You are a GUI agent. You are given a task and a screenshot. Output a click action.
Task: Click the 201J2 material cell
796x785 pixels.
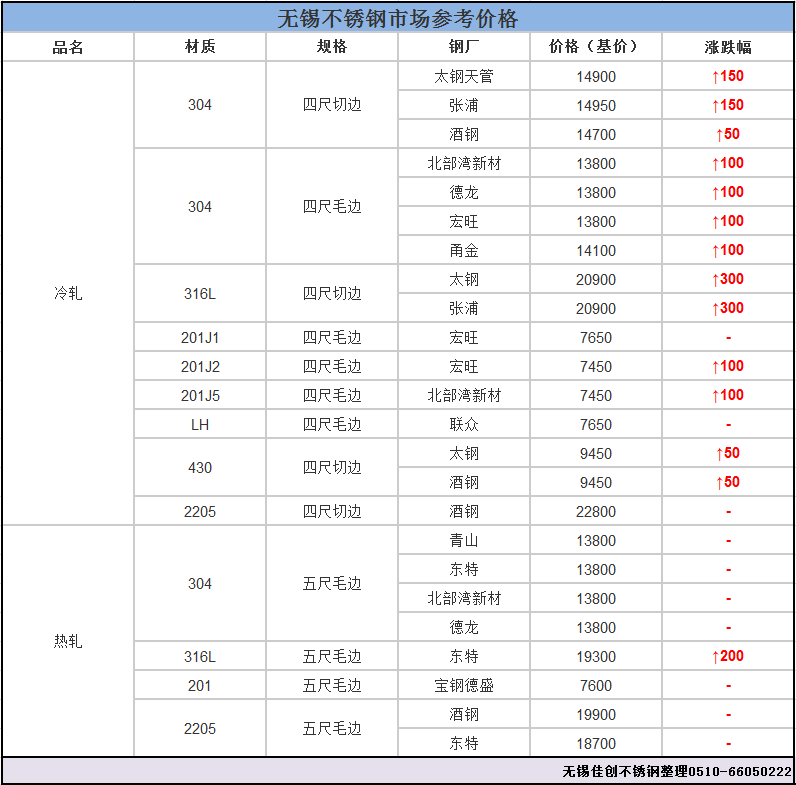200,367
